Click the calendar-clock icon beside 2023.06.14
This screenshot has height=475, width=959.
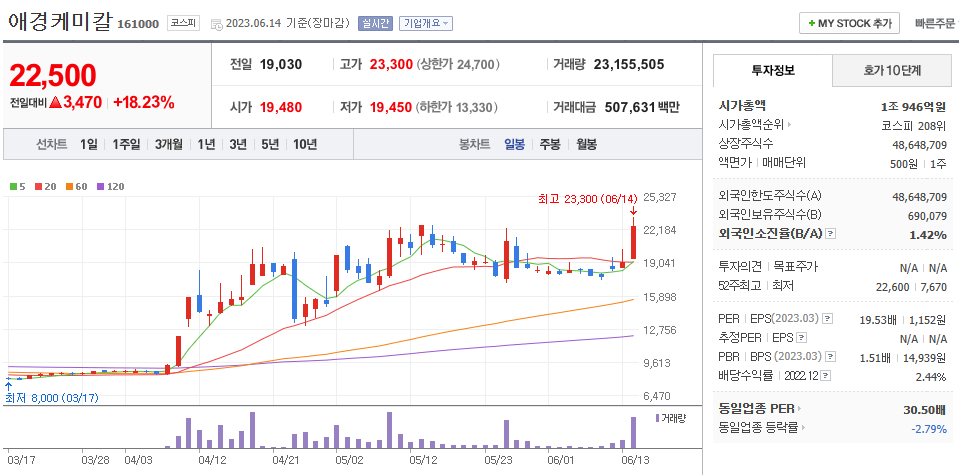click(217, 24)
